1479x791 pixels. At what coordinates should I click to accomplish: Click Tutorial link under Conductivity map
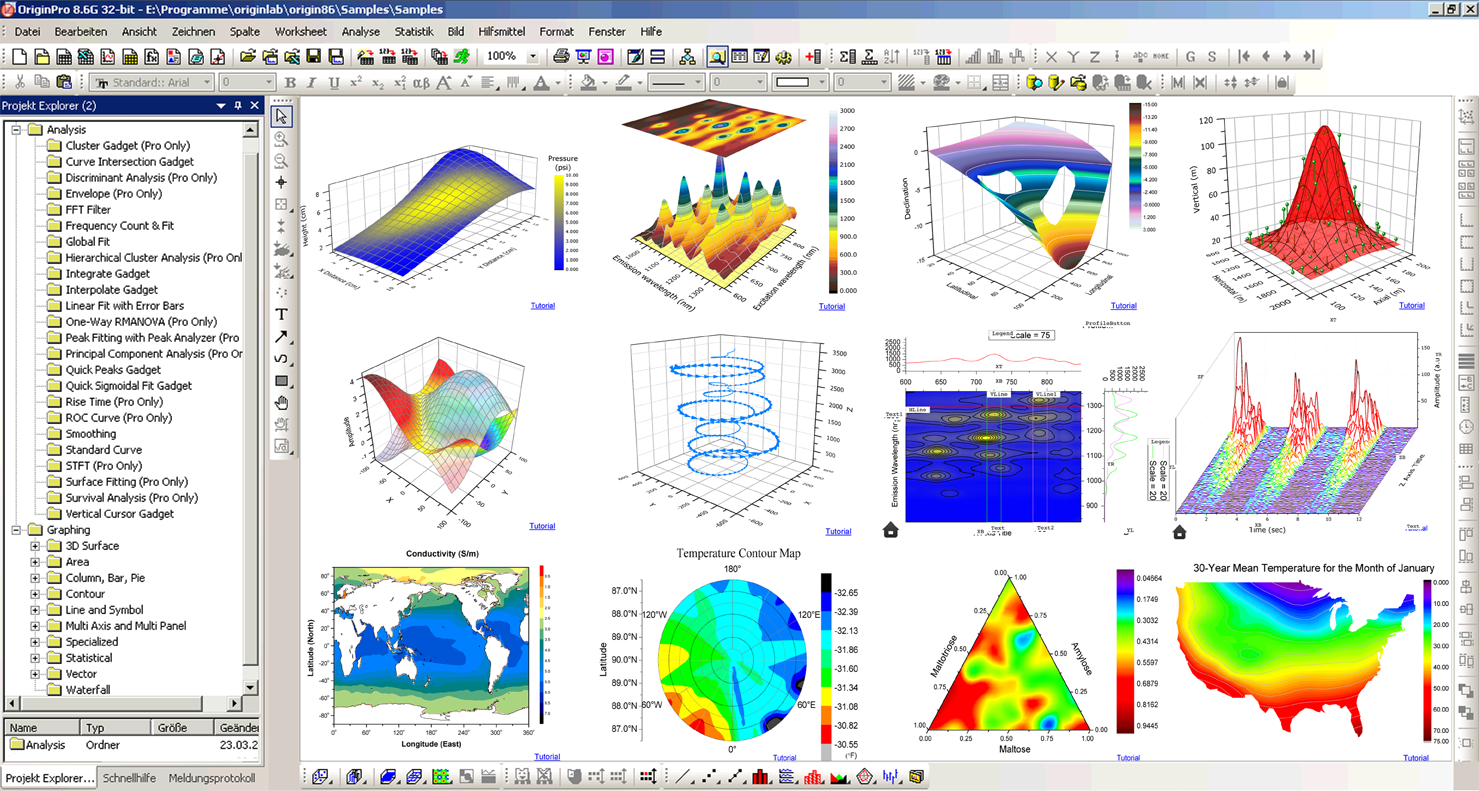point(547,757)
